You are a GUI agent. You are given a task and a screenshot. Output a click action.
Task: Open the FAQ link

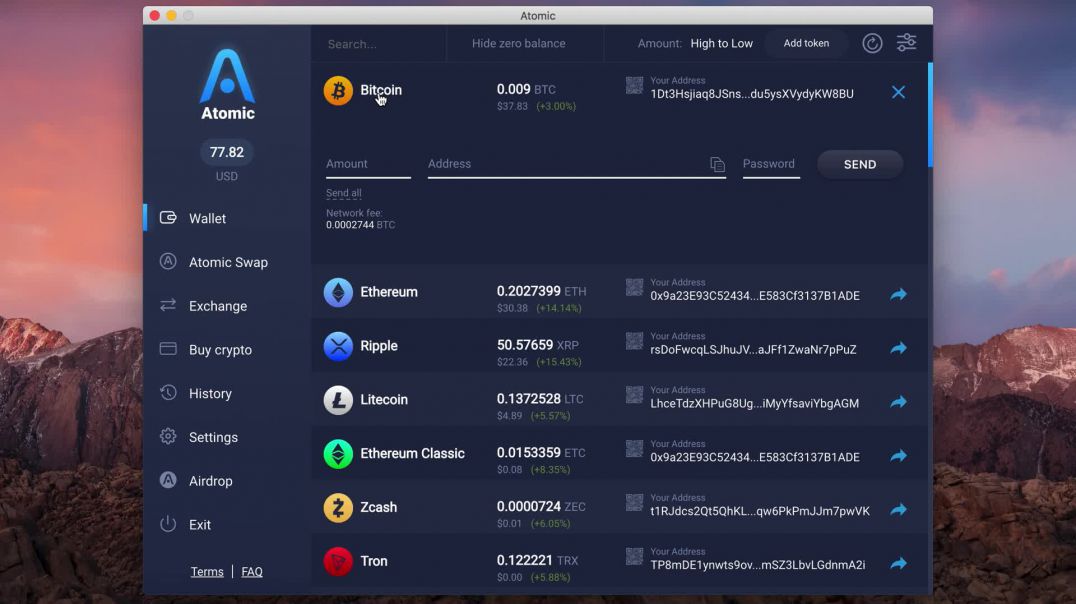[x=252, y=572]
